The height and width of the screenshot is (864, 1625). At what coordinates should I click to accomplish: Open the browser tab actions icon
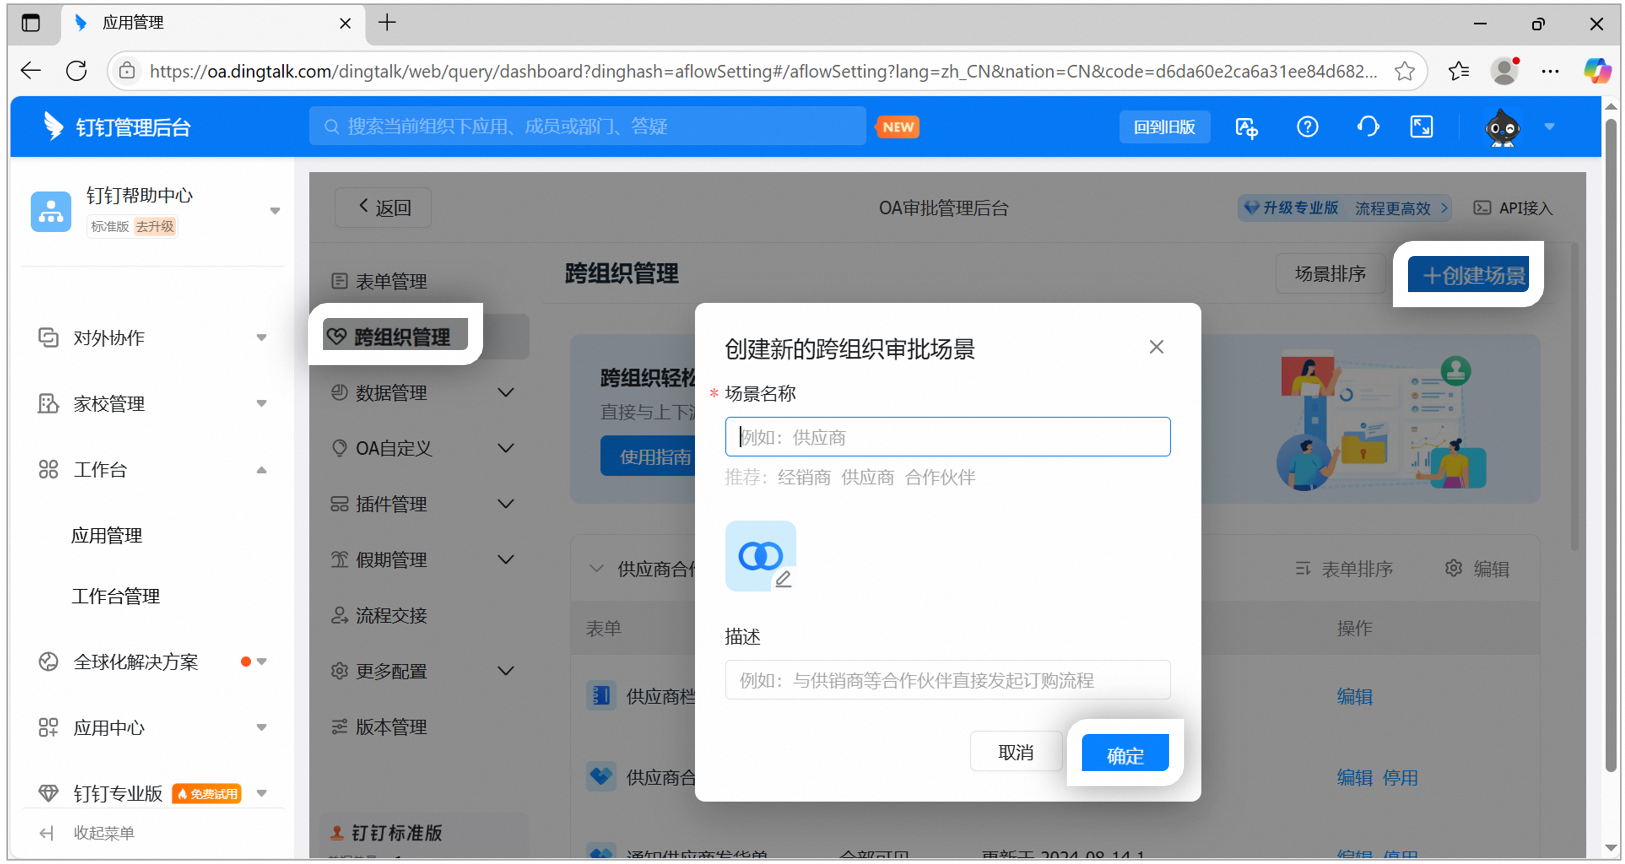(31, 23)
